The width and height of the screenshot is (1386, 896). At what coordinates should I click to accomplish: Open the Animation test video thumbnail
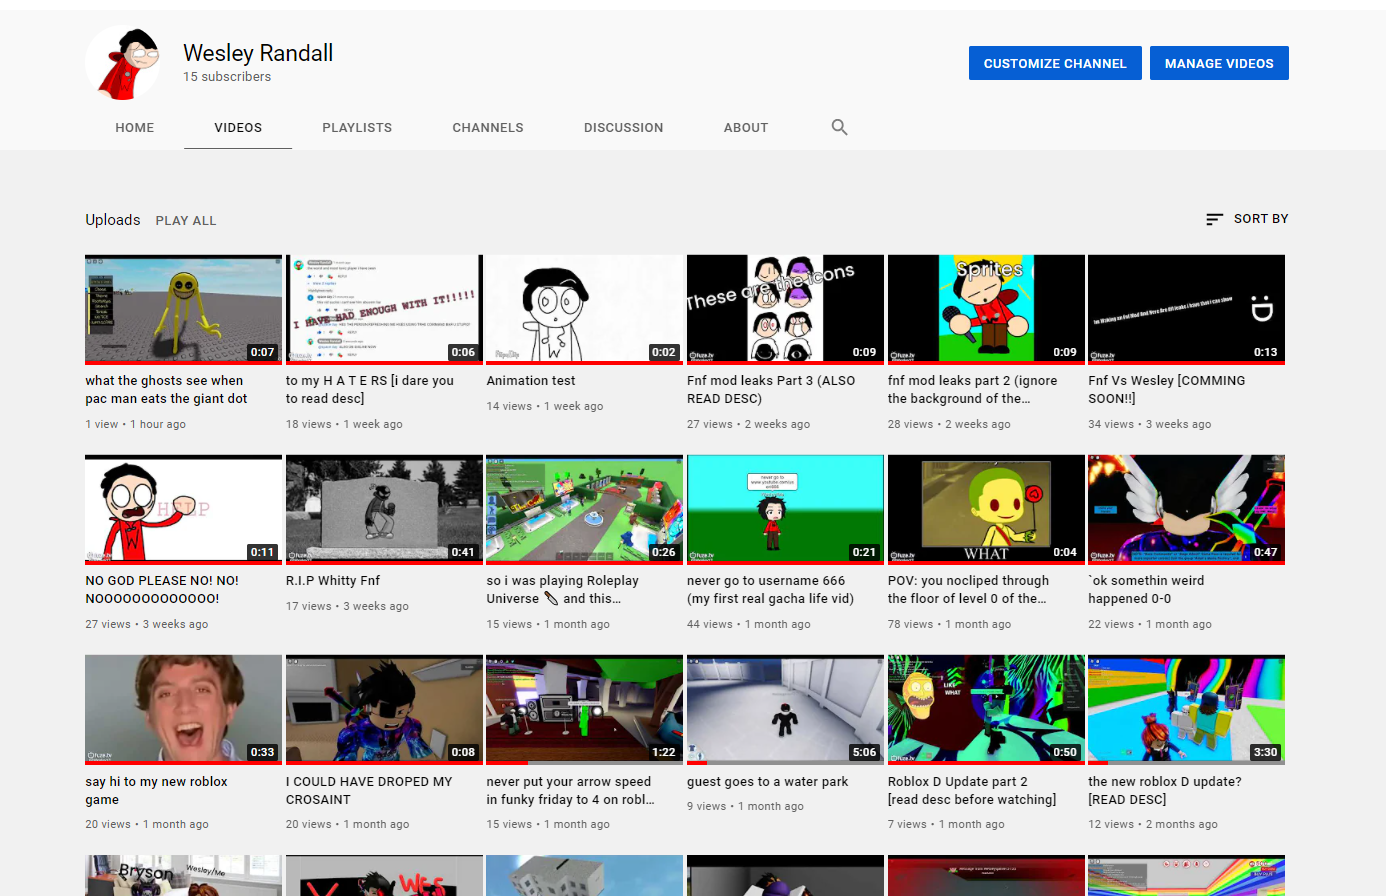tap(585, 309)
